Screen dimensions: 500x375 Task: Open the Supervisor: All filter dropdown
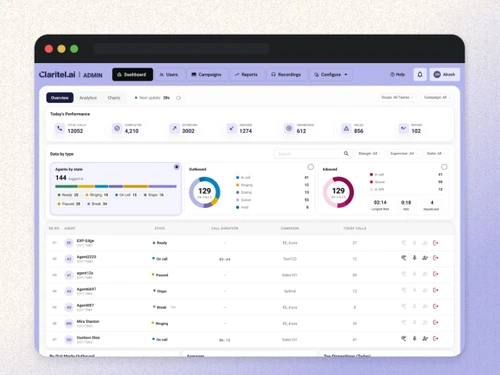point(404,153)
